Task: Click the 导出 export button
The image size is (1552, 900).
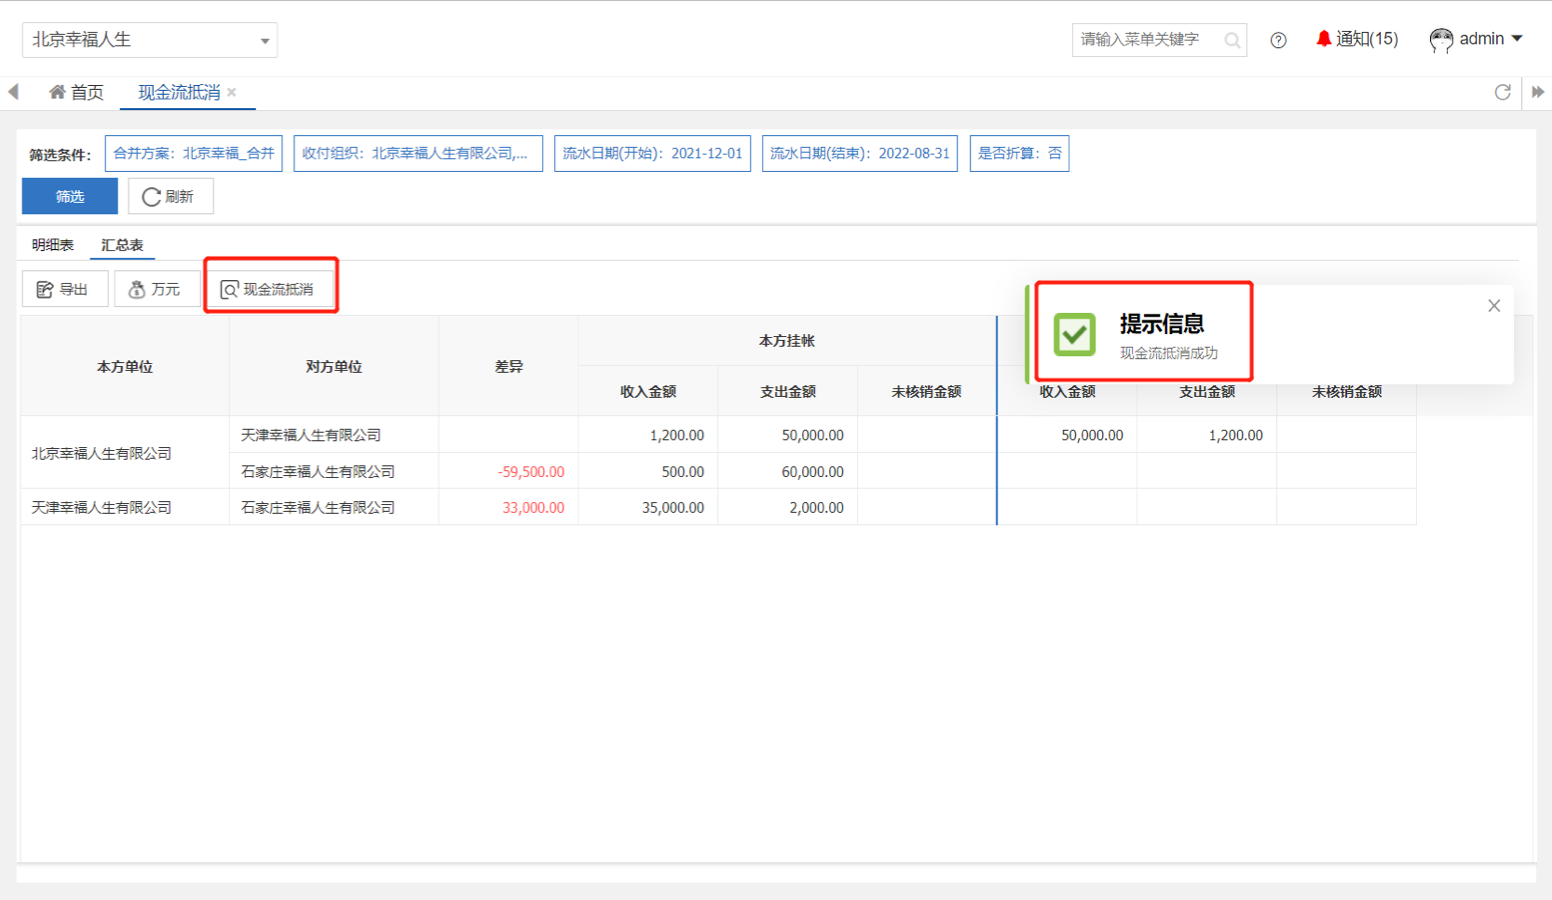Action: 64,289
